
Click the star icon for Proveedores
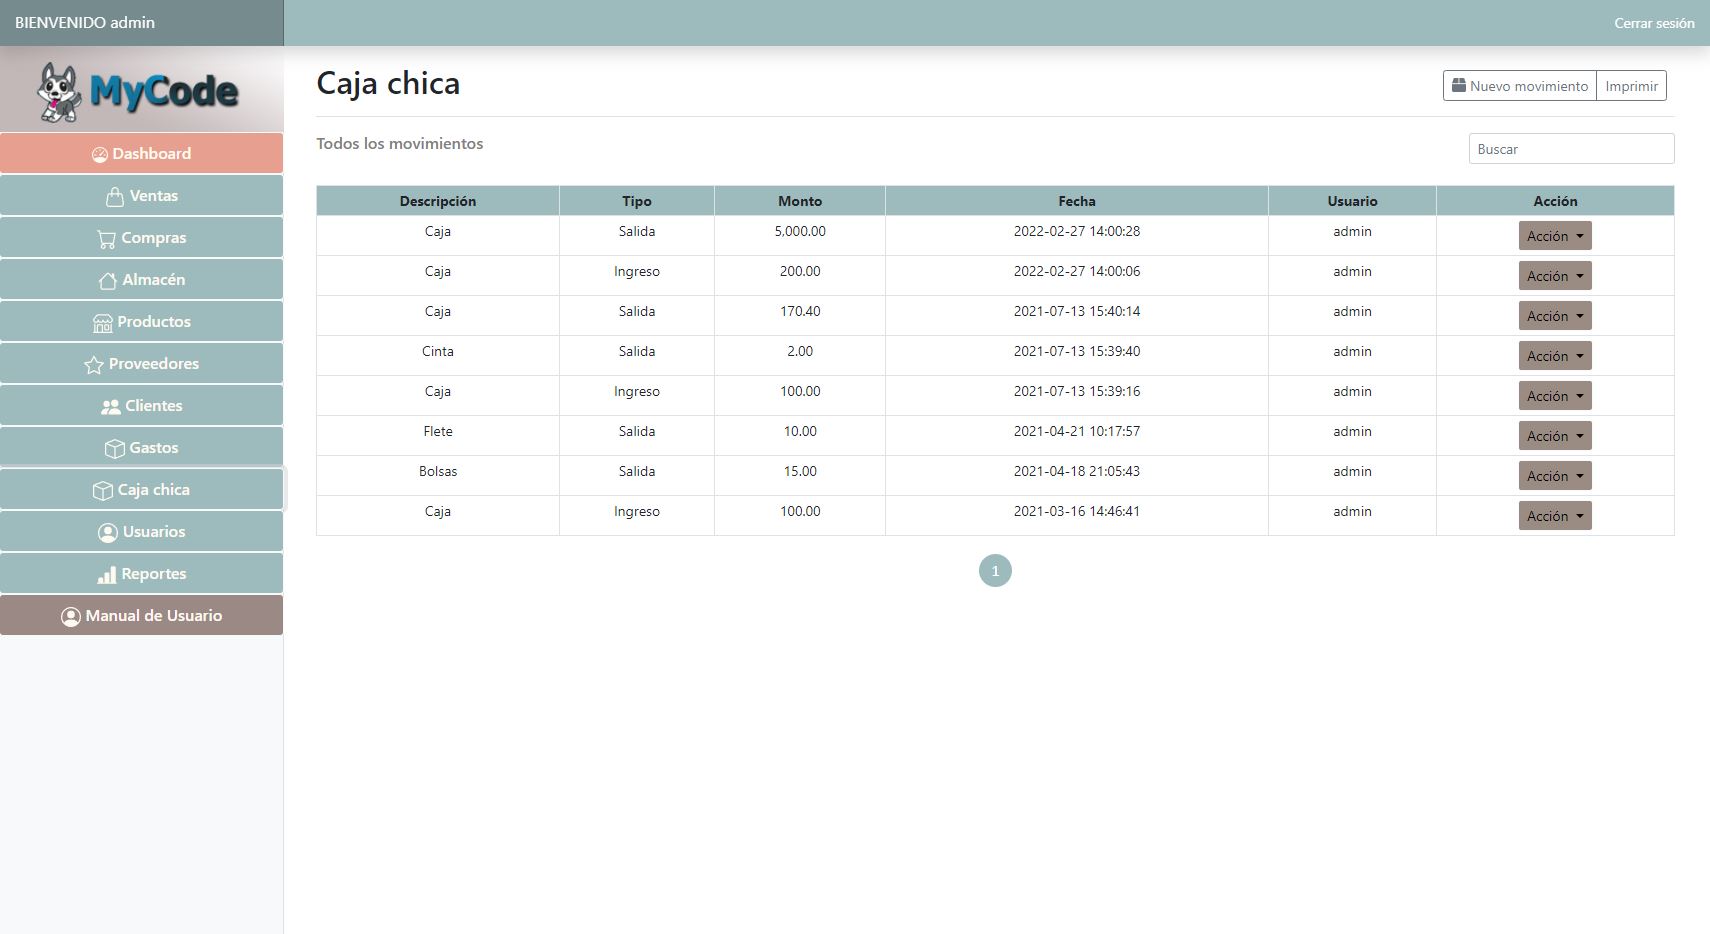coord(94,365)
